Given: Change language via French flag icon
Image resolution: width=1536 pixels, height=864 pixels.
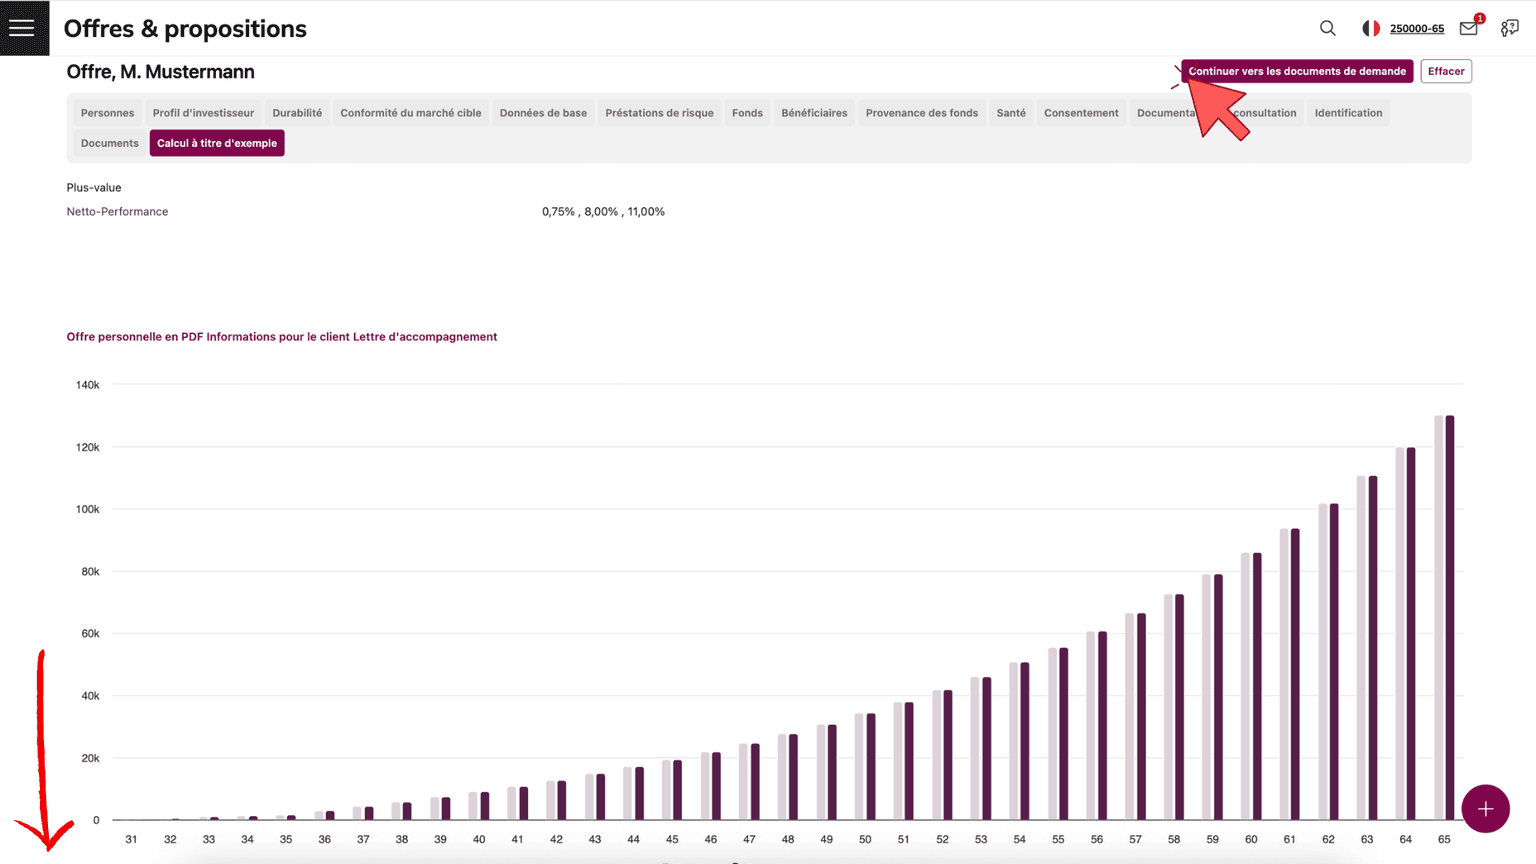Looking at the screenshot, I should pos(1371,28).
